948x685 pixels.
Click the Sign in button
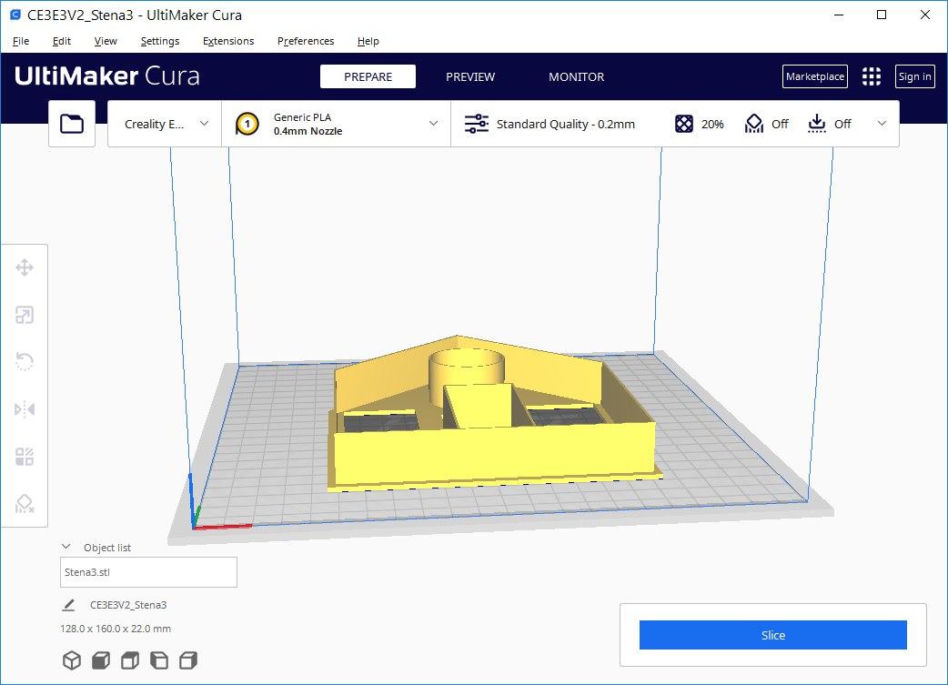[915, 76]
